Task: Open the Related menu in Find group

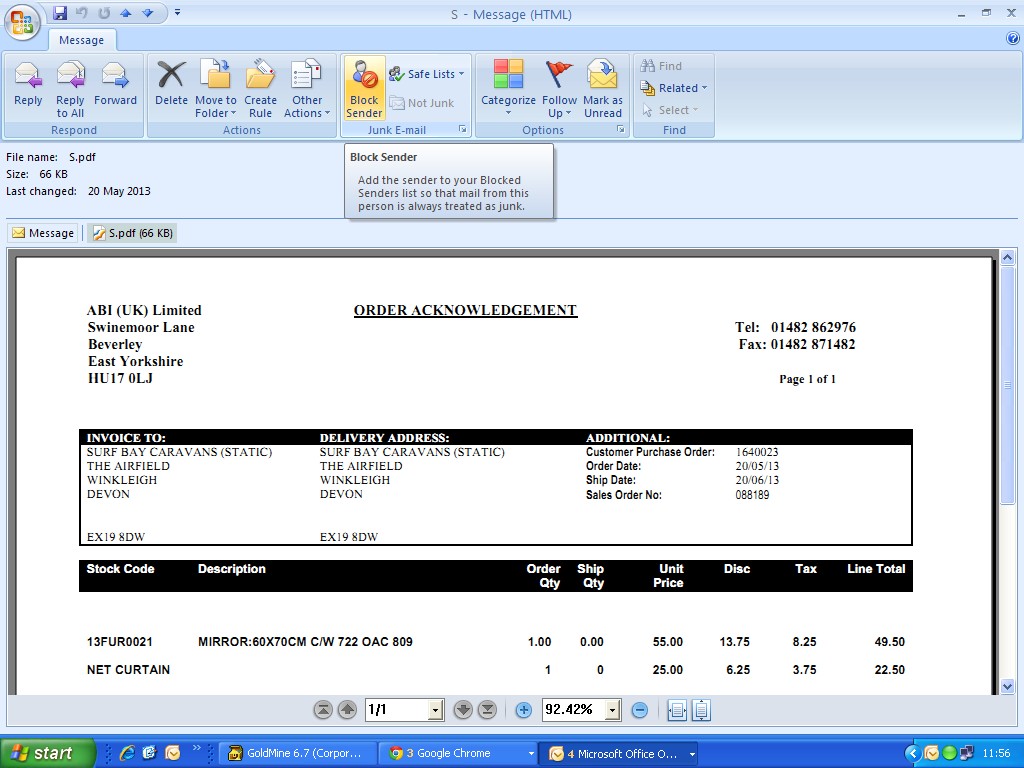Action: (x=675, y=88)
